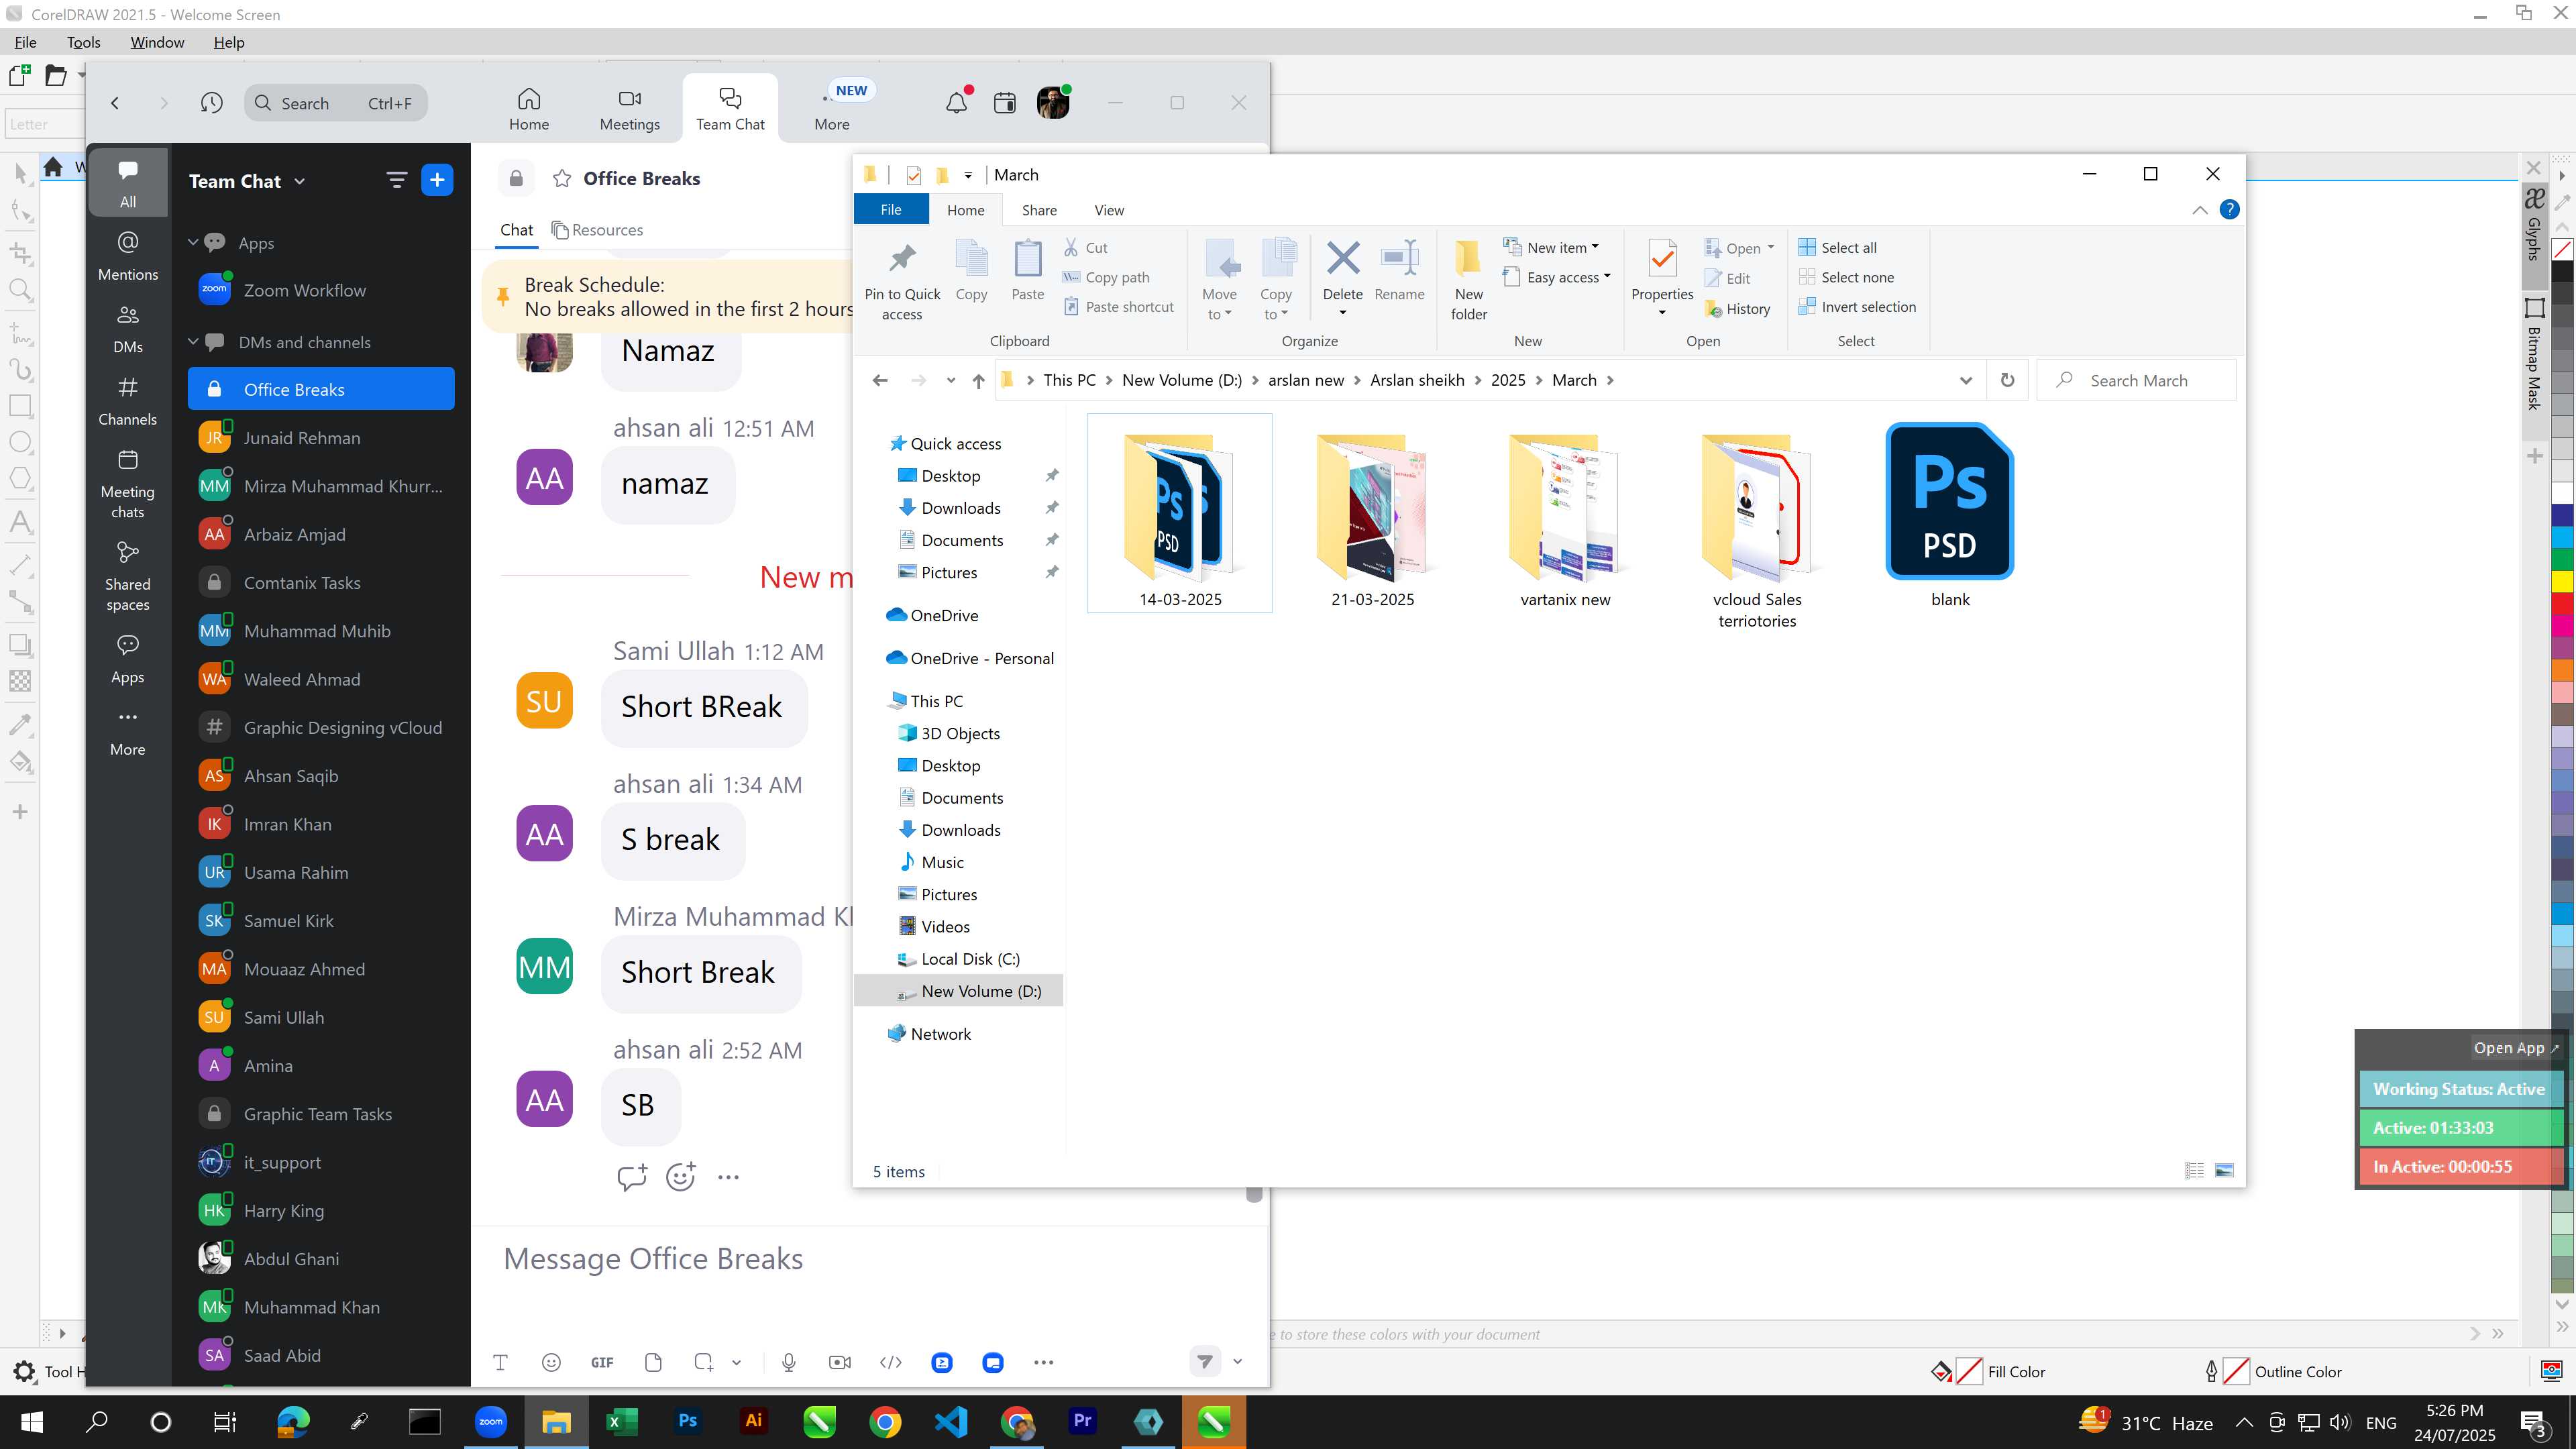Open send options dropdown arrow
The image size is (2576, 1449).
point(1237,1362)
